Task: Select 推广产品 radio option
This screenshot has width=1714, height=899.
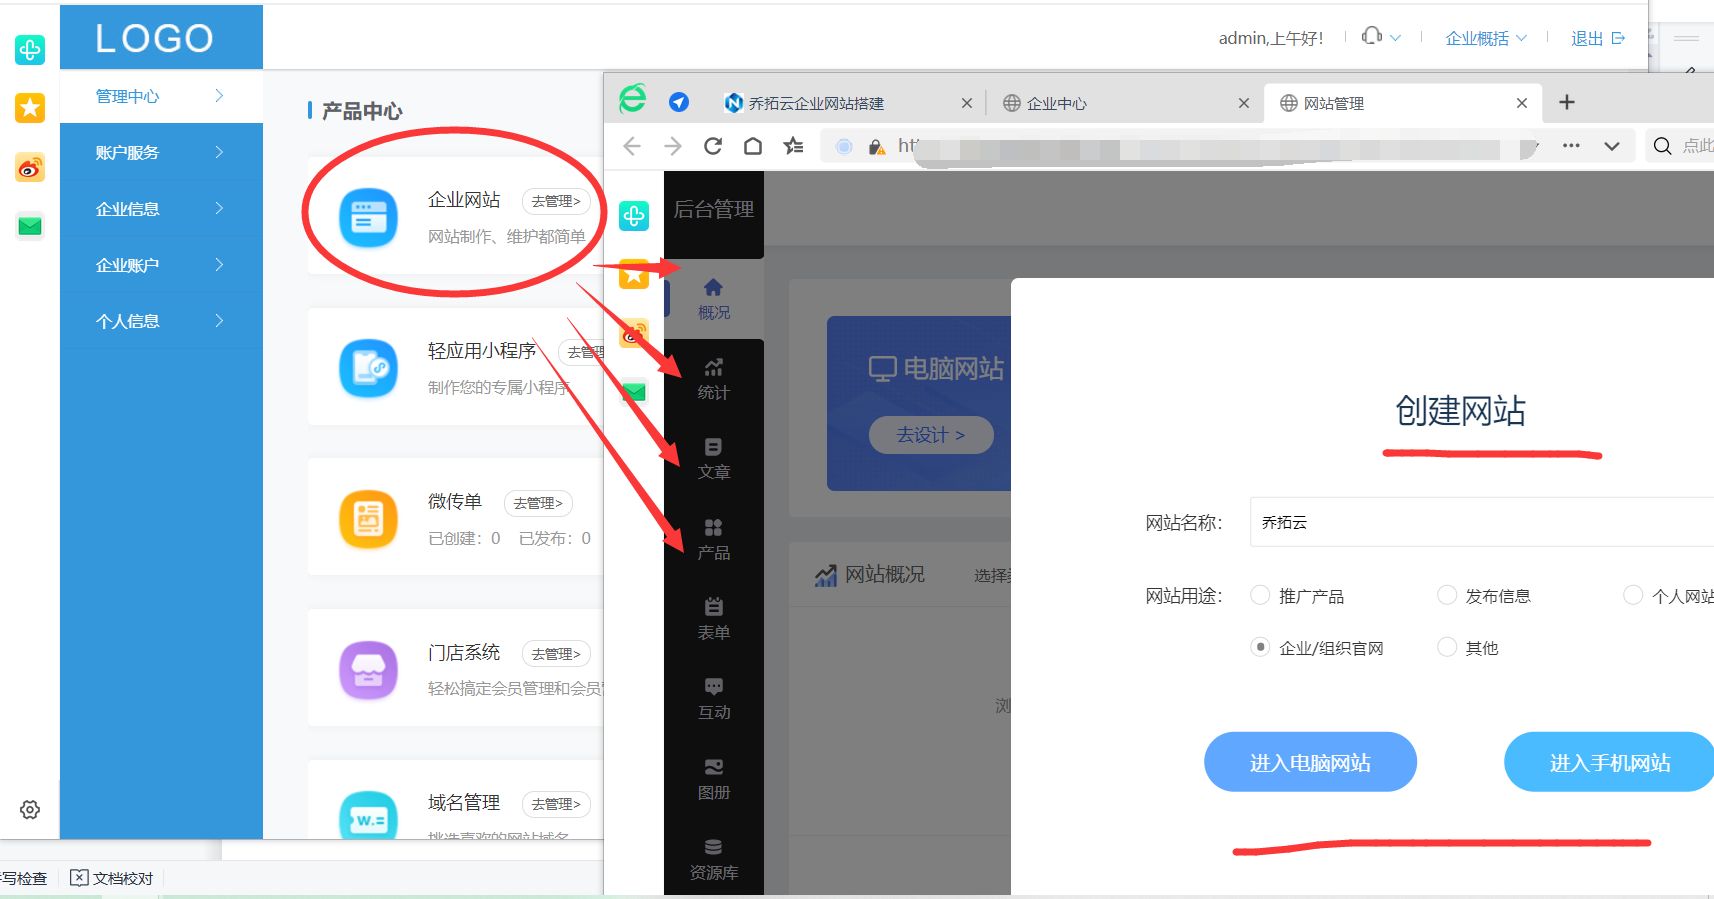Action: point(1260,595)
